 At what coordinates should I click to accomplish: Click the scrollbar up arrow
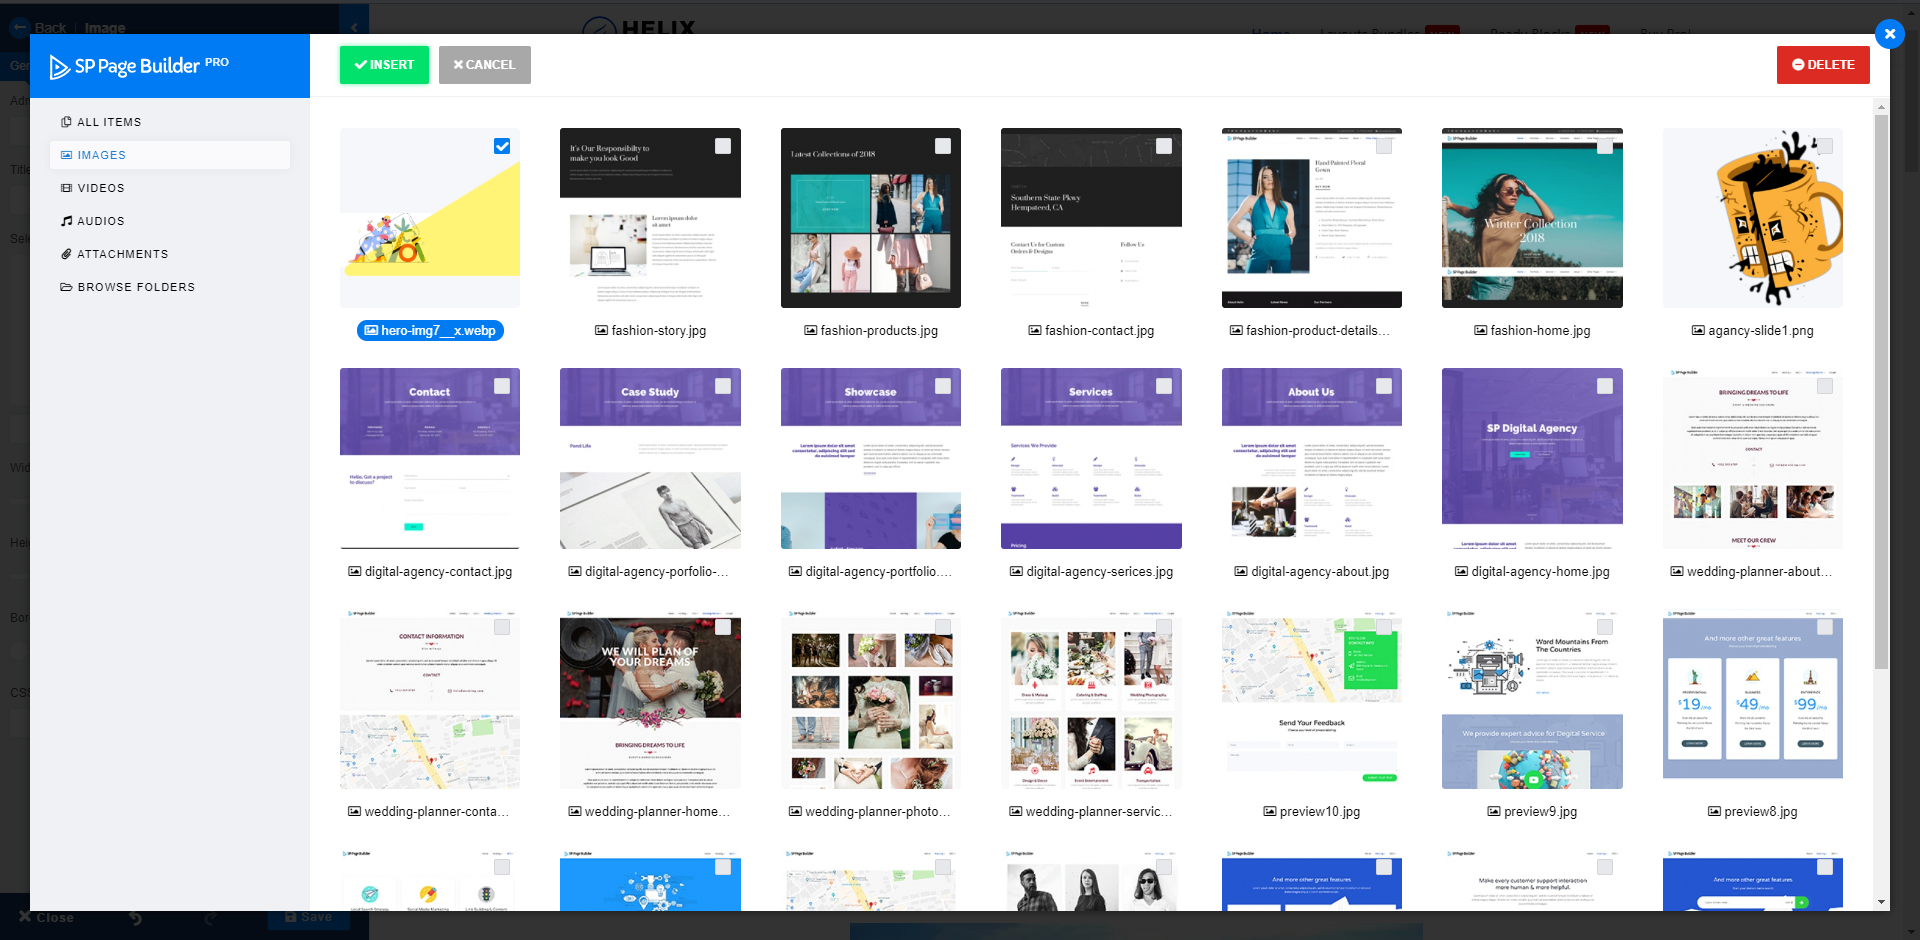(x=1881, y=106)
